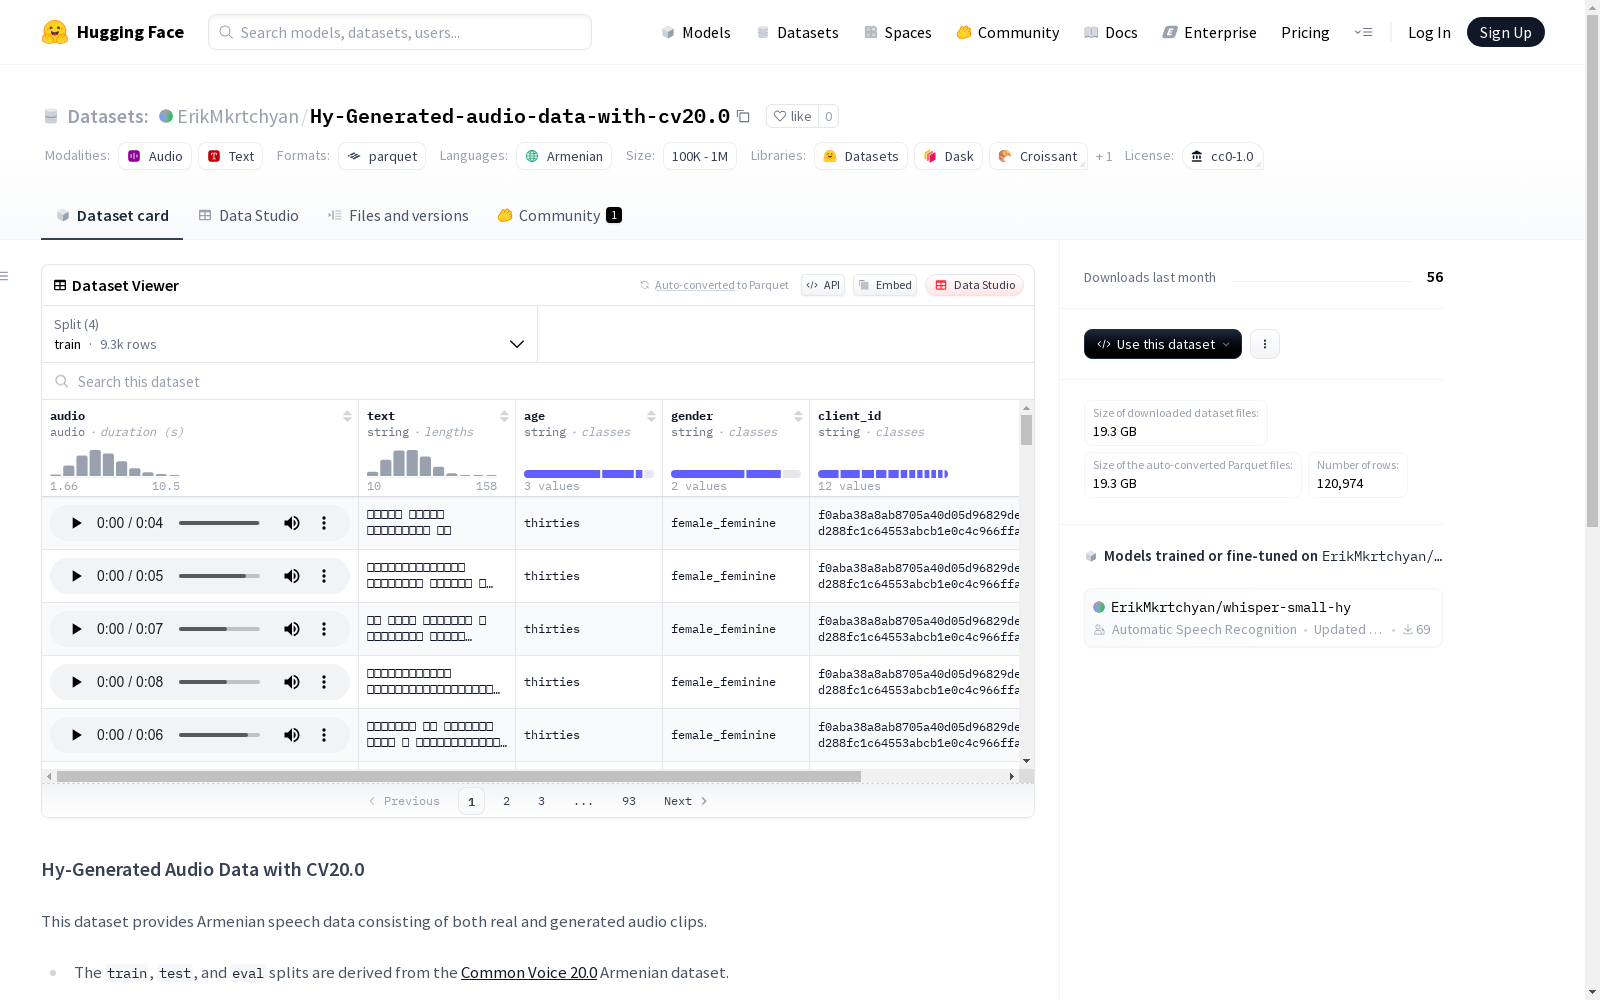Mute the 0:07 audio clip

click(292, 629)
